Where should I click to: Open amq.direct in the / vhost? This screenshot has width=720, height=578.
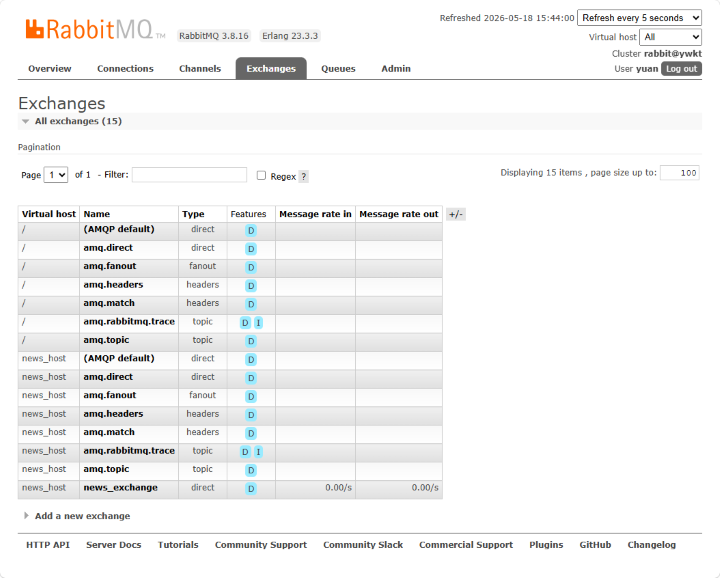pyautogui.click(x=108, y=248)
